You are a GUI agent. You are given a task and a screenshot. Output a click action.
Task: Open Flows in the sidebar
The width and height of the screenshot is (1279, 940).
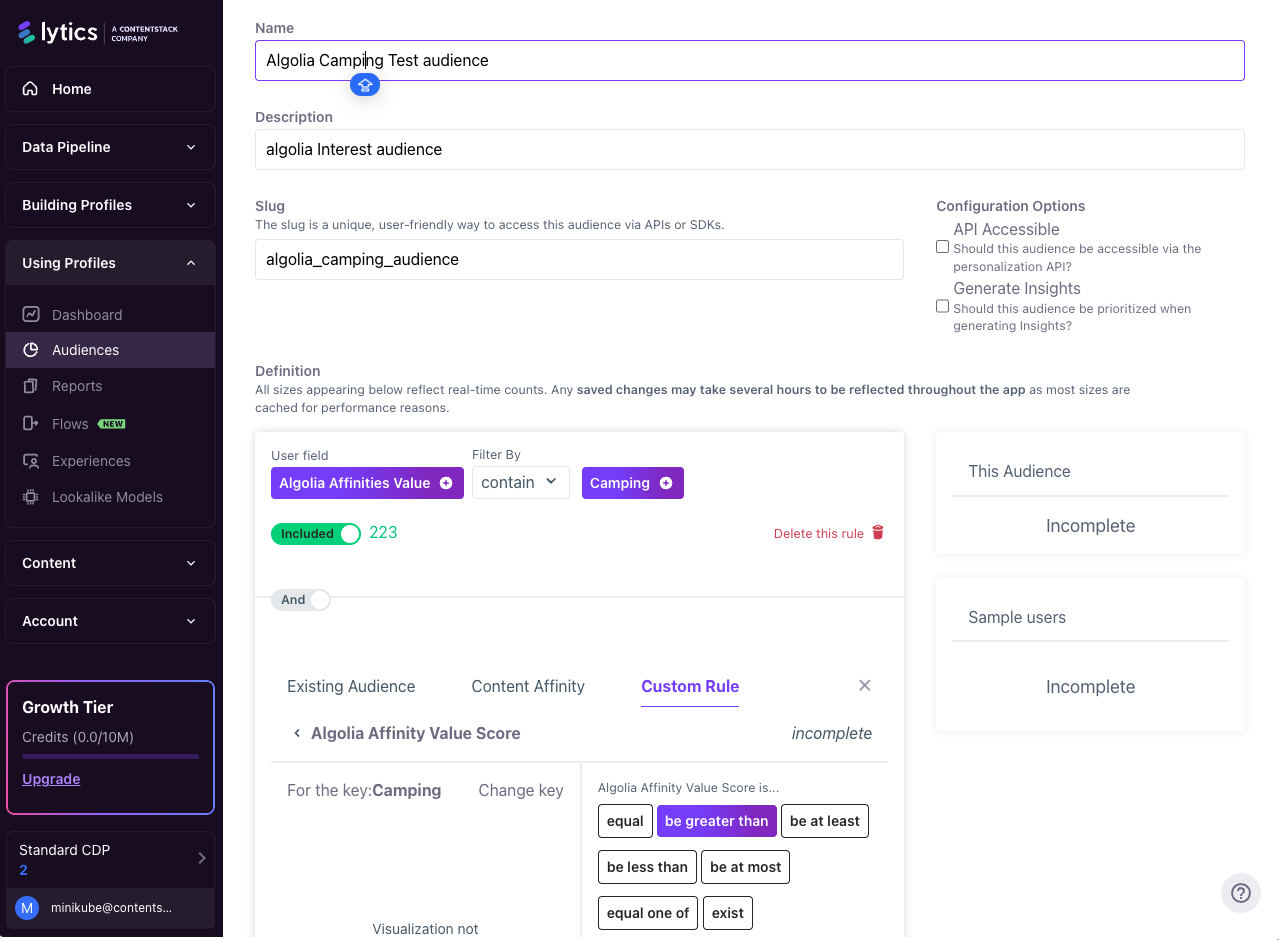tap(110, 424)
